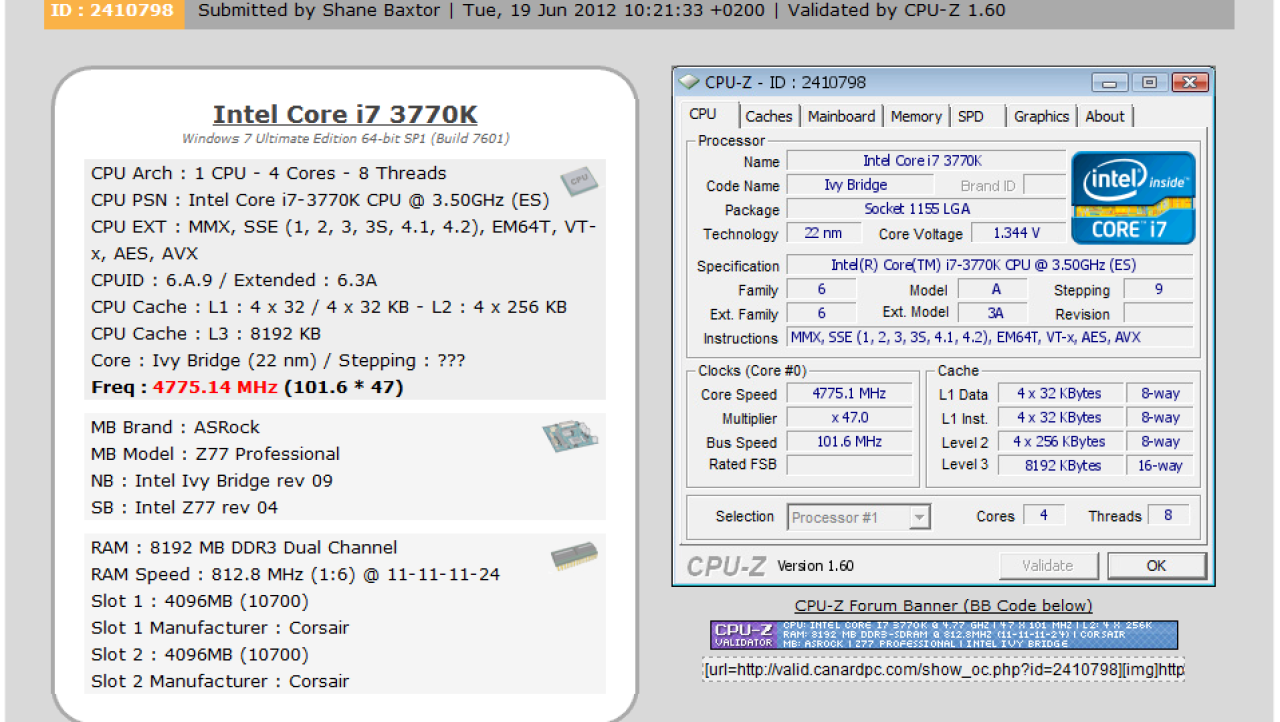Click the Slot 2 : 4096MB (10700) line

pyautogui.click(x=199, y=655)
